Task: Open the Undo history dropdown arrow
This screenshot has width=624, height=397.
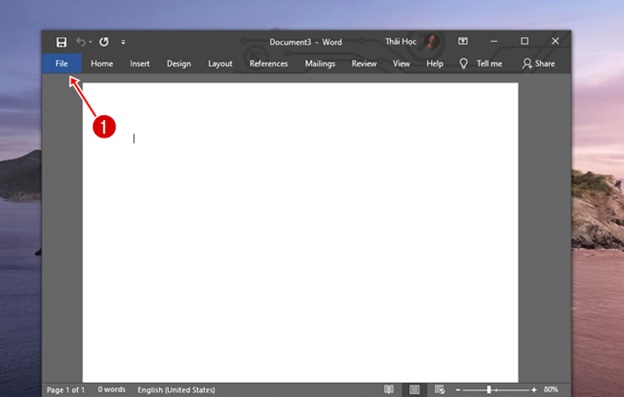Action: pyautogui.click(x=91, y=42)
